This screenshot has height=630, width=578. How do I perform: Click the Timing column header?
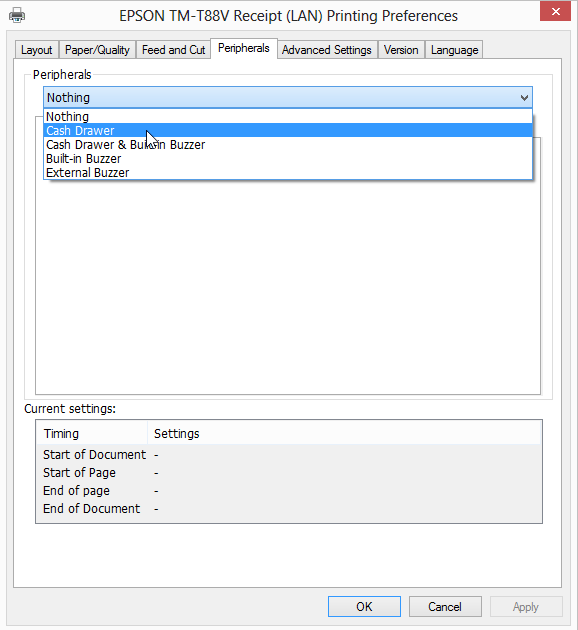[92, 434]
